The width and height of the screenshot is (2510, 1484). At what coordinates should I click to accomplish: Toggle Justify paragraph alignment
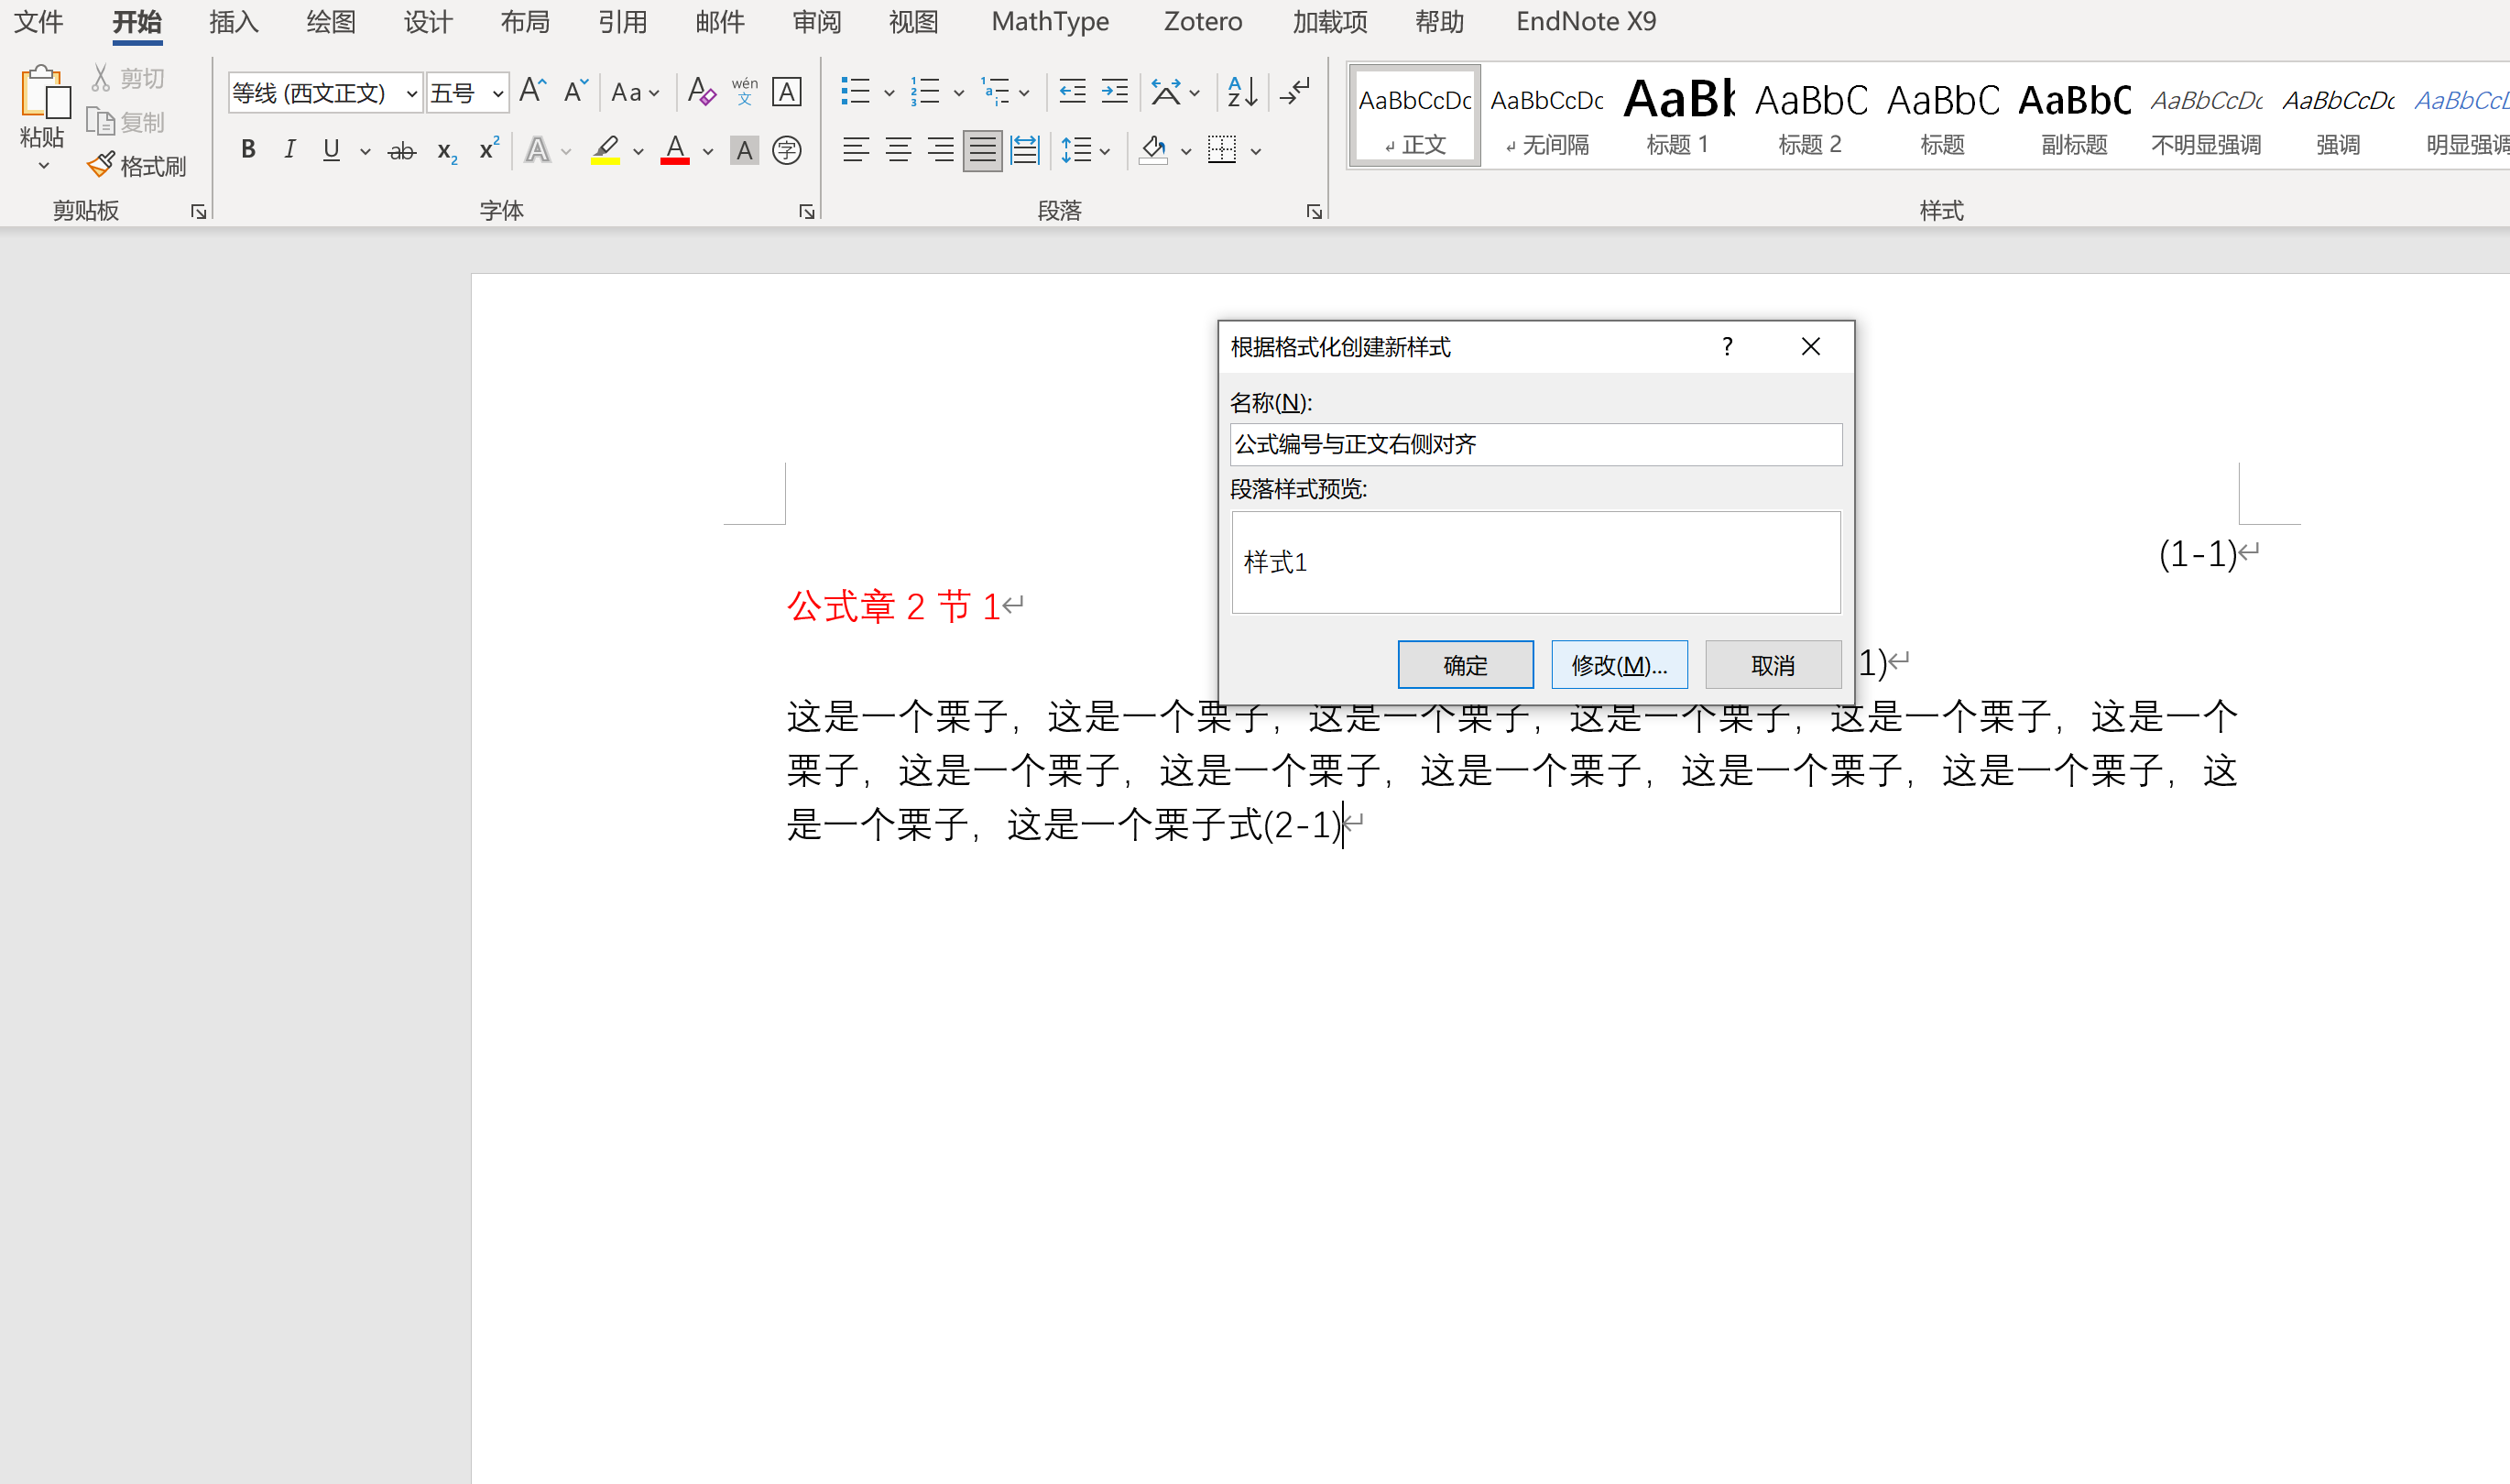pyautogui.click(x=982, y=151)
